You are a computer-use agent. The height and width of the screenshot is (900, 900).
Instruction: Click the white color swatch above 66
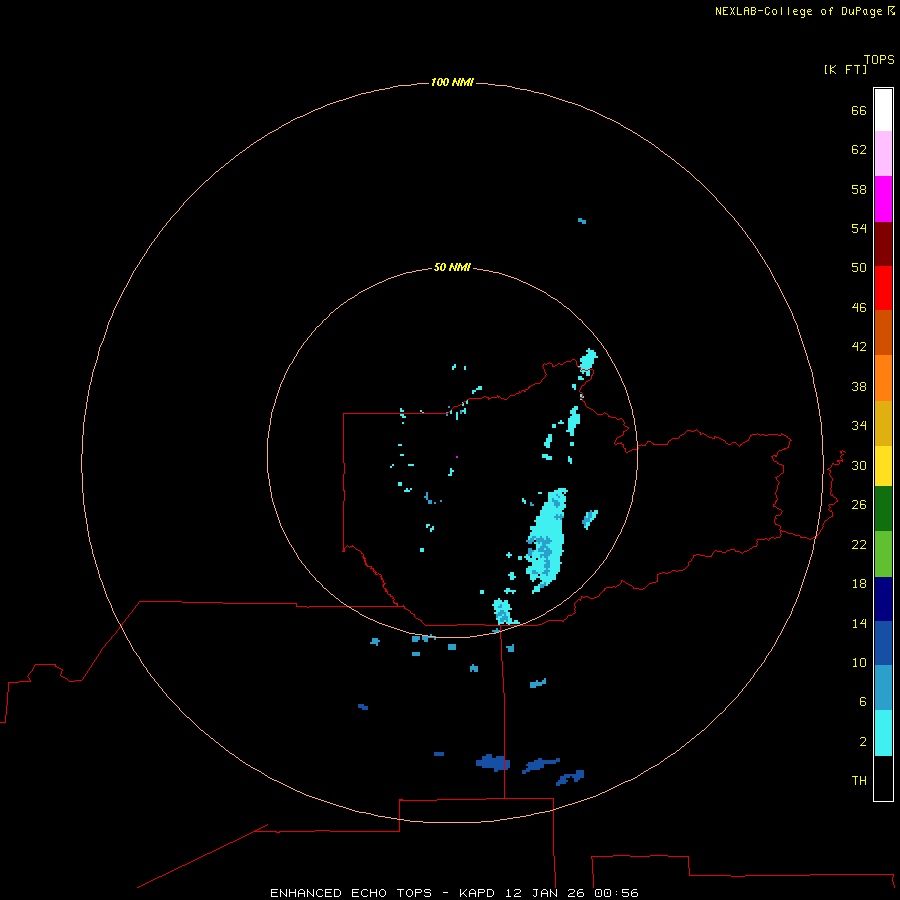coord(883,110)
